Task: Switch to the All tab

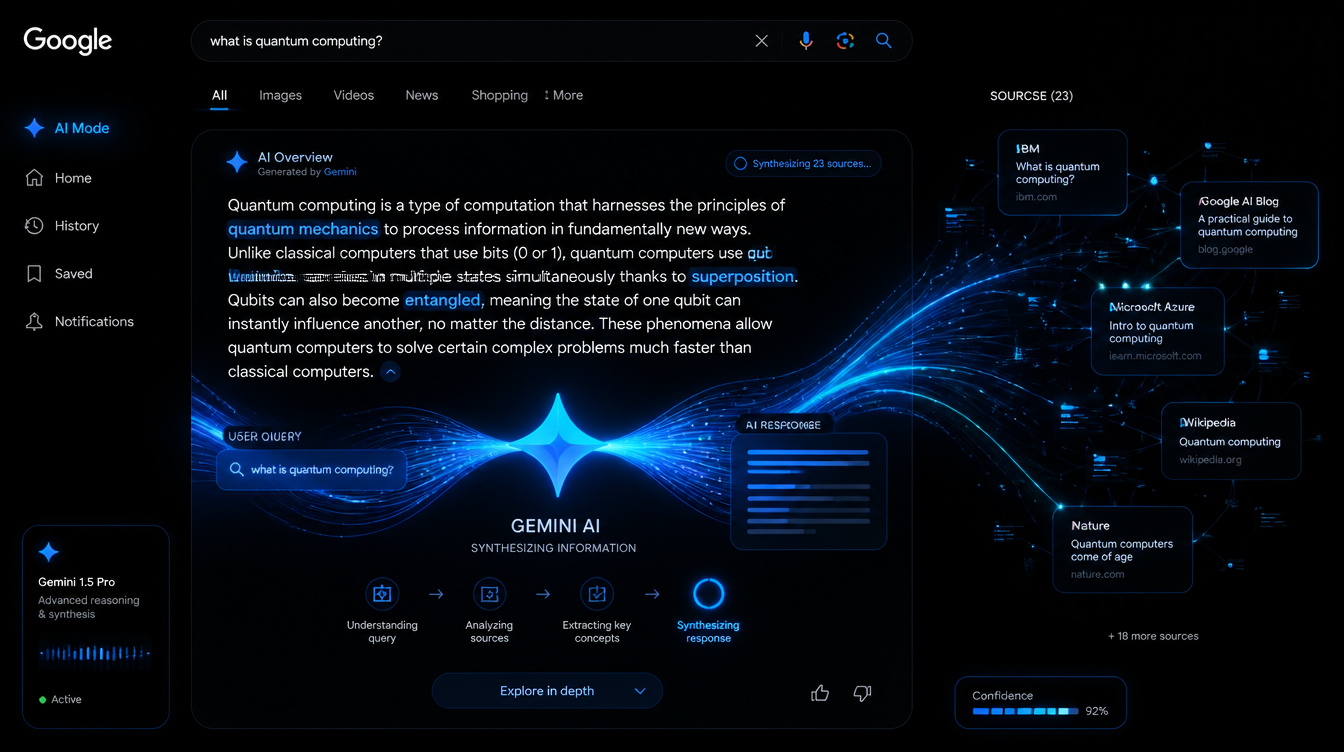Action: point(219,96)
